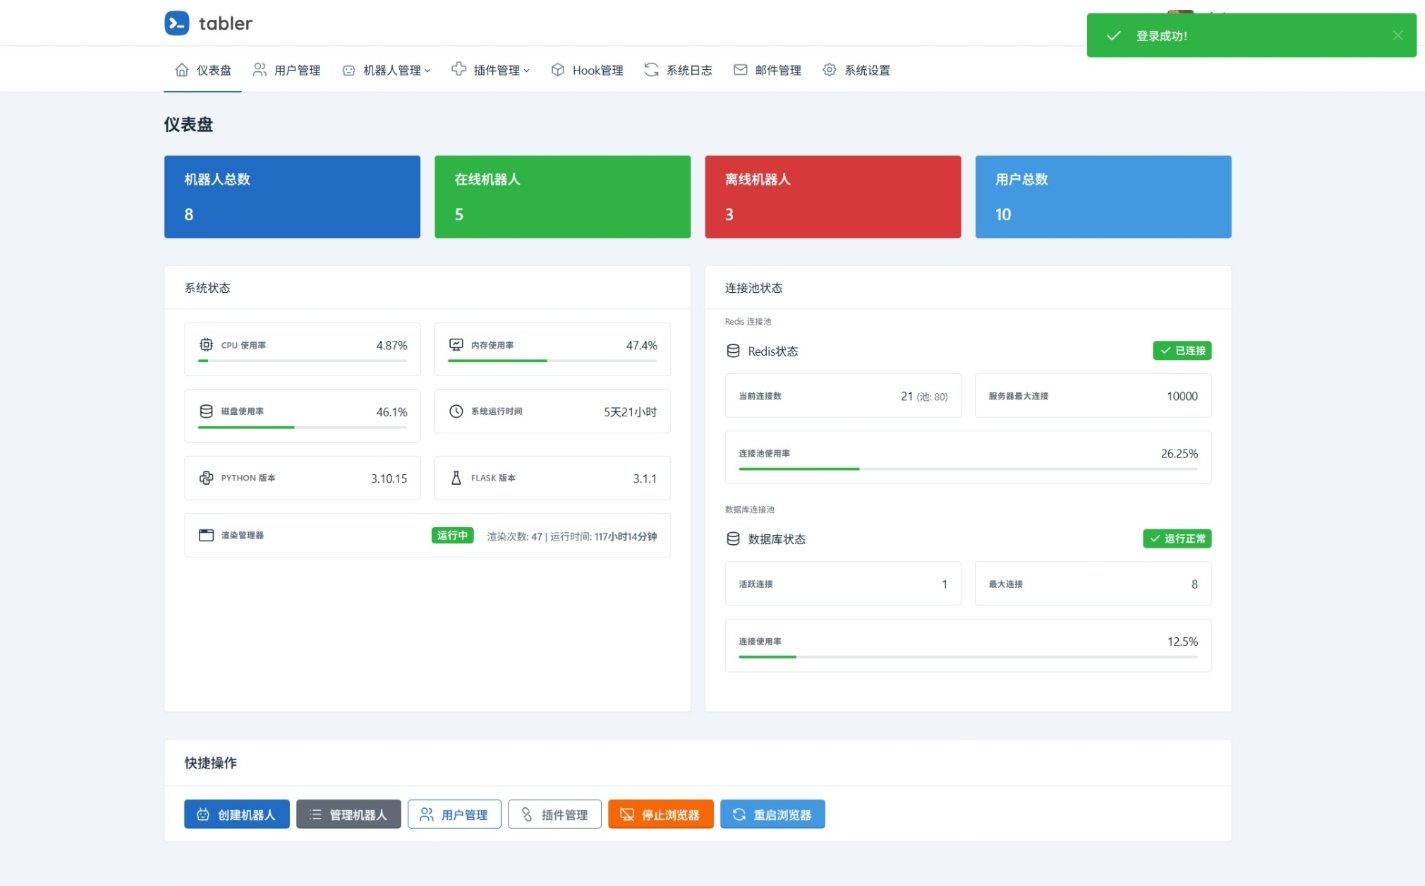Click the CPU 使用率 chip icon
The width and height of the screenshot is (1425, 886).
coord(206,345)
